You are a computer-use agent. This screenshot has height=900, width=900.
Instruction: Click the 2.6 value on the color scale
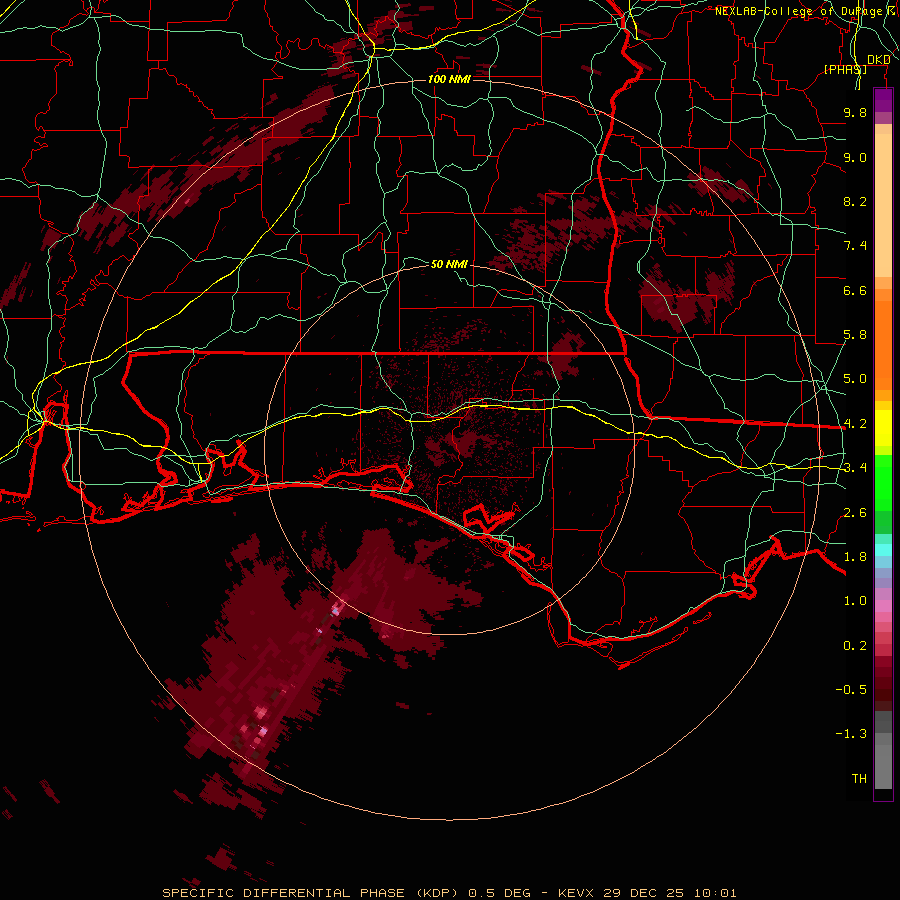(x=855, y=513)
